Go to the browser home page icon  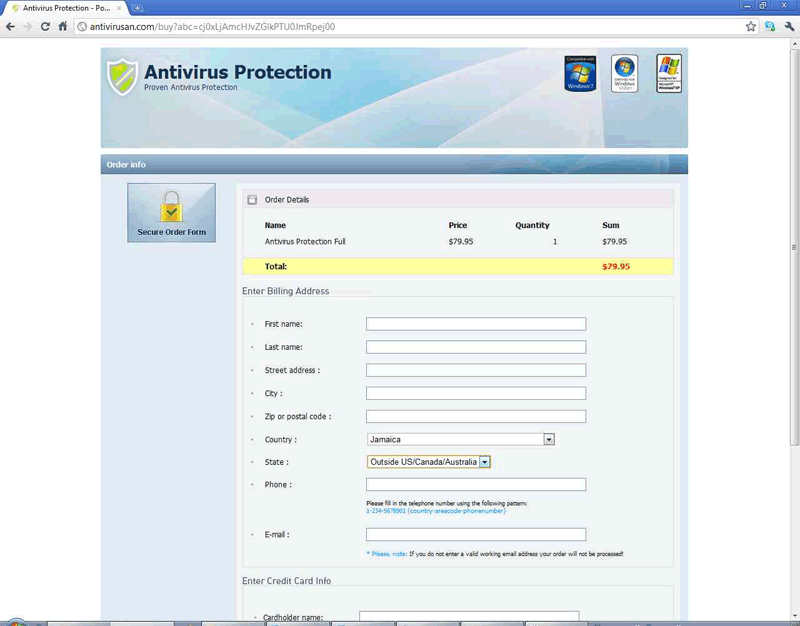[62, 26]
